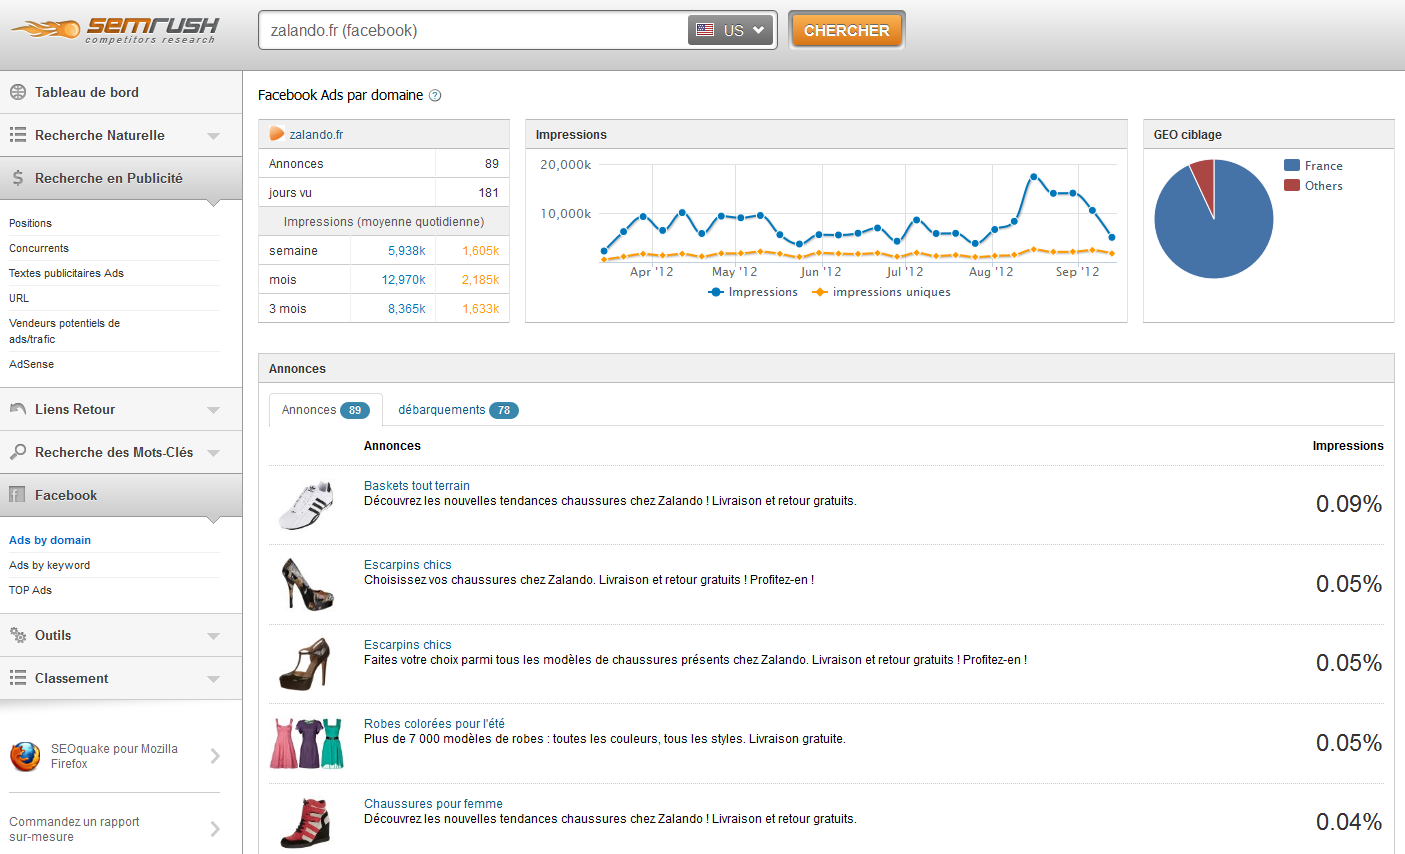Viewport: 1405px width, 854px height.
Task: Click the mois 12,970k impressions value
Action: pyautogui.click(x=404, y=280)
